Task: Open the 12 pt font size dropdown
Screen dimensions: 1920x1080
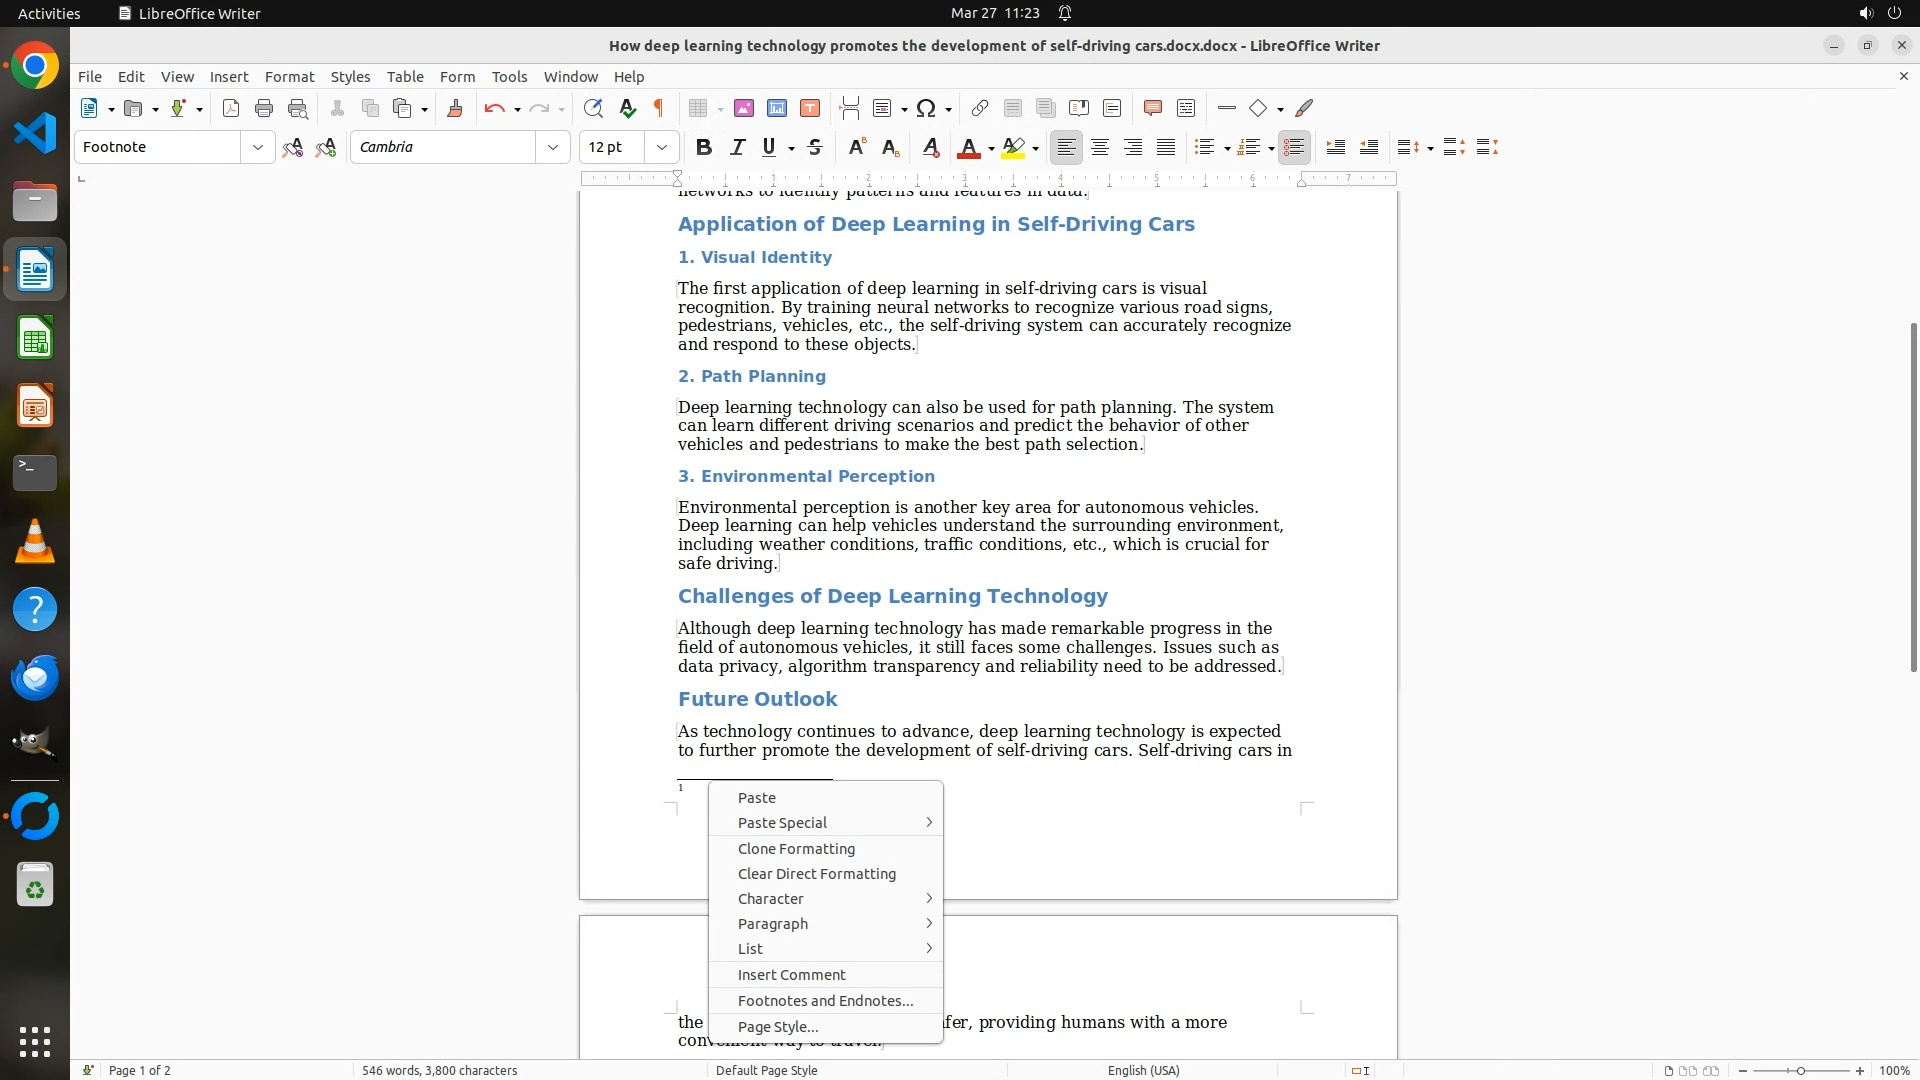Action: (661, 148)
